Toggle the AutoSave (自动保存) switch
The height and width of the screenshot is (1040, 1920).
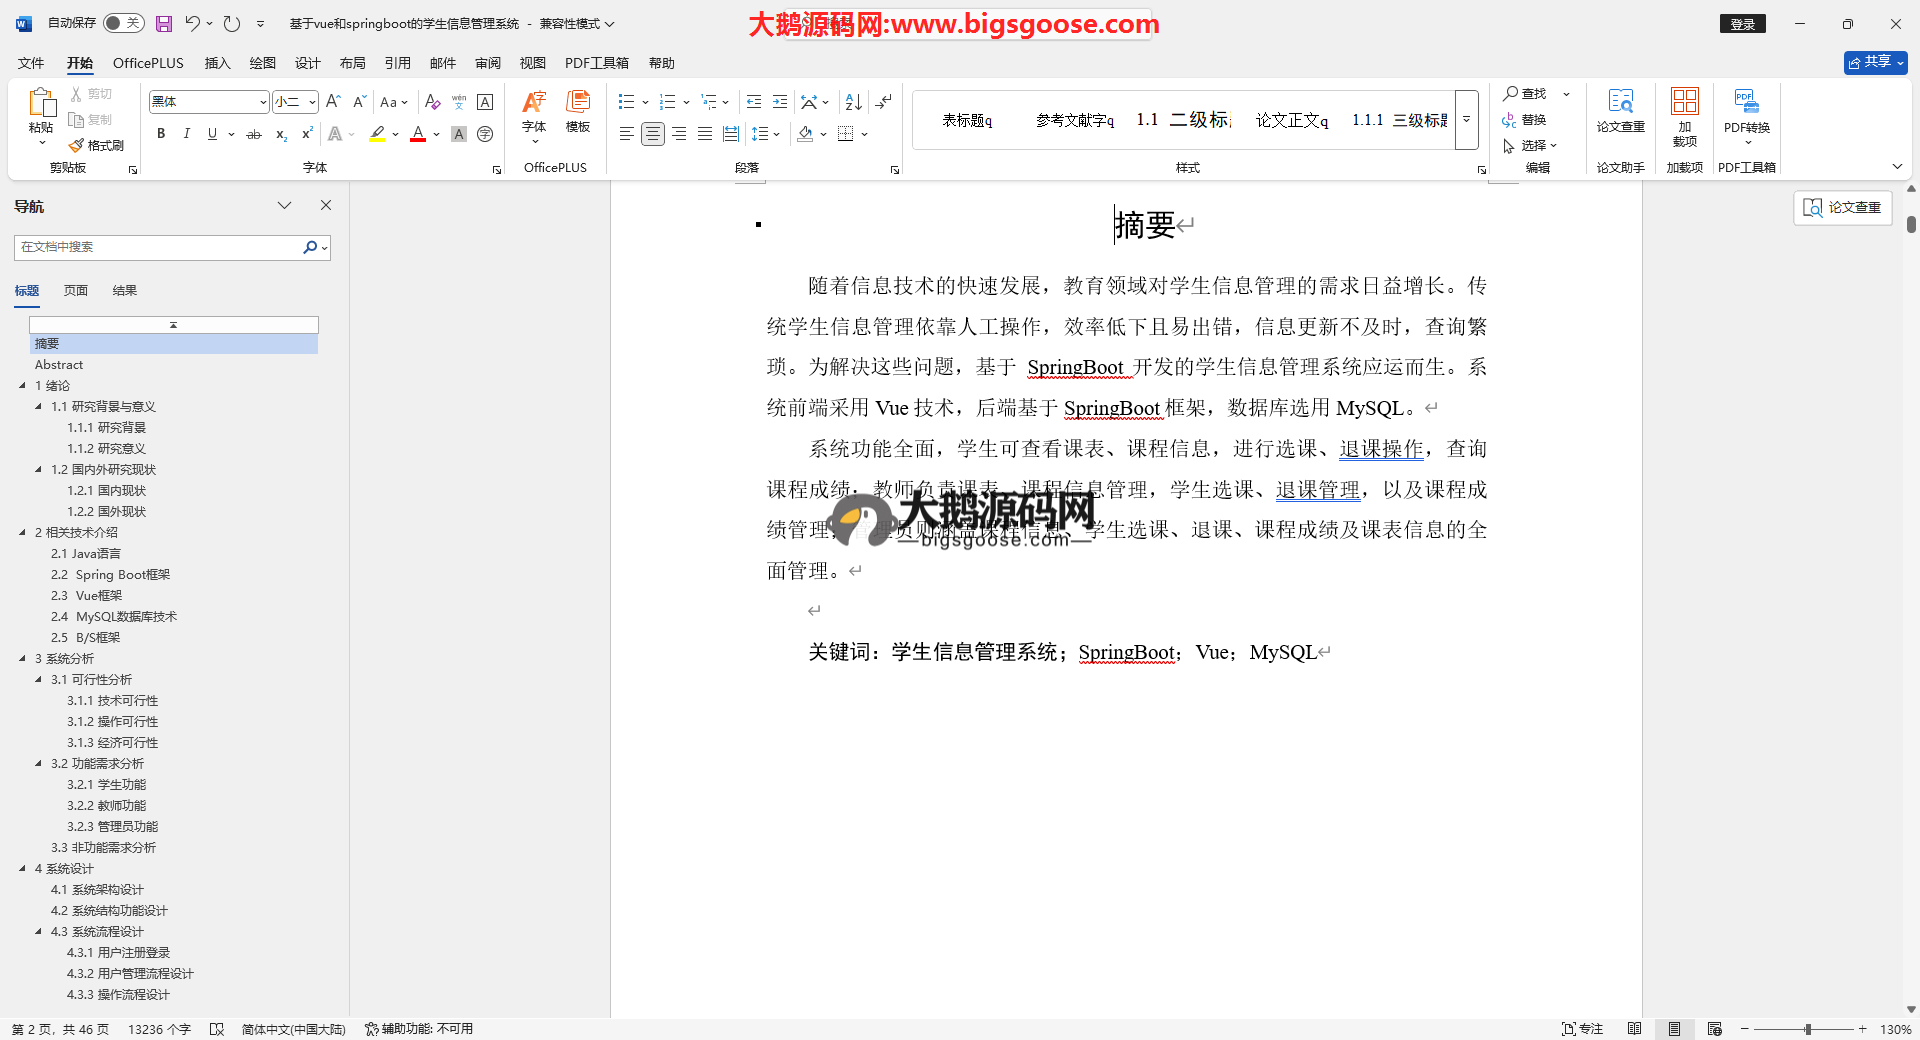click(123, 23)
